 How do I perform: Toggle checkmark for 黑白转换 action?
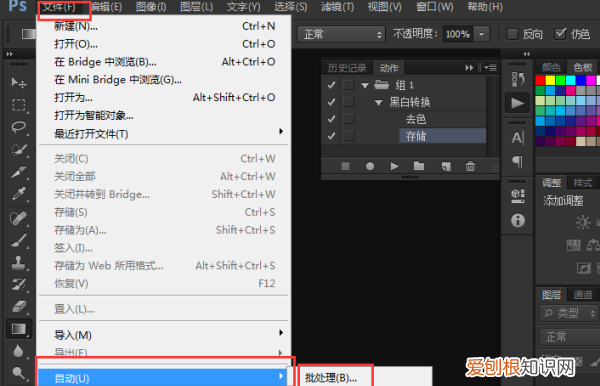pos(331,102)
